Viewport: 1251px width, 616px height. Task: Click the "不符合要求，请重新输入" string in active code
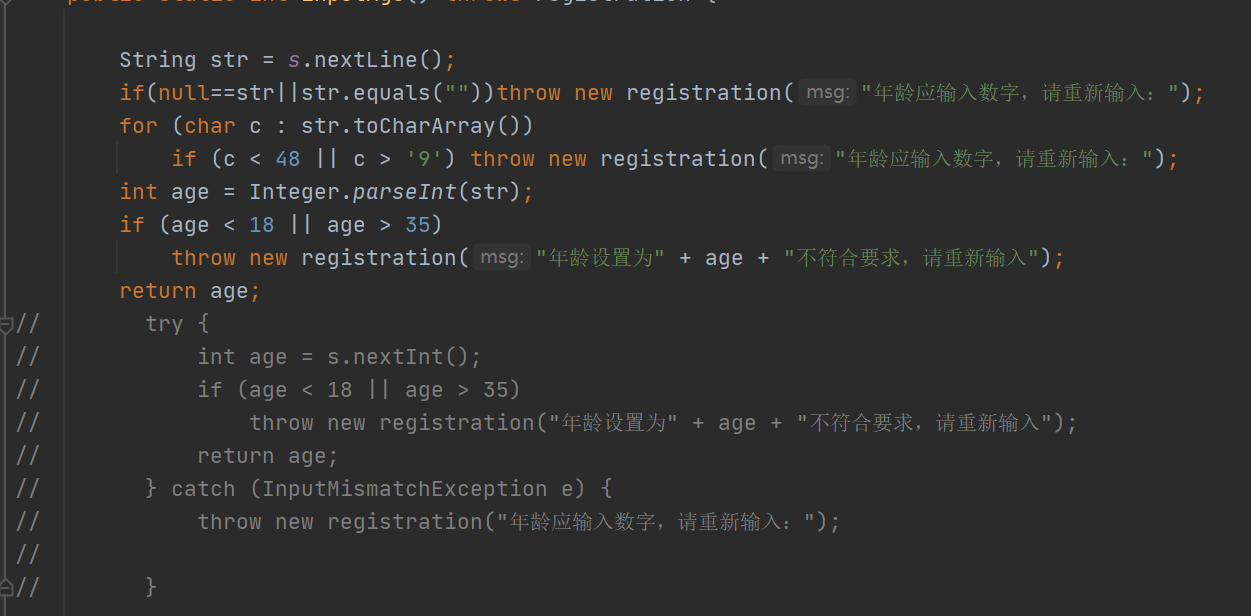(911, 258)
